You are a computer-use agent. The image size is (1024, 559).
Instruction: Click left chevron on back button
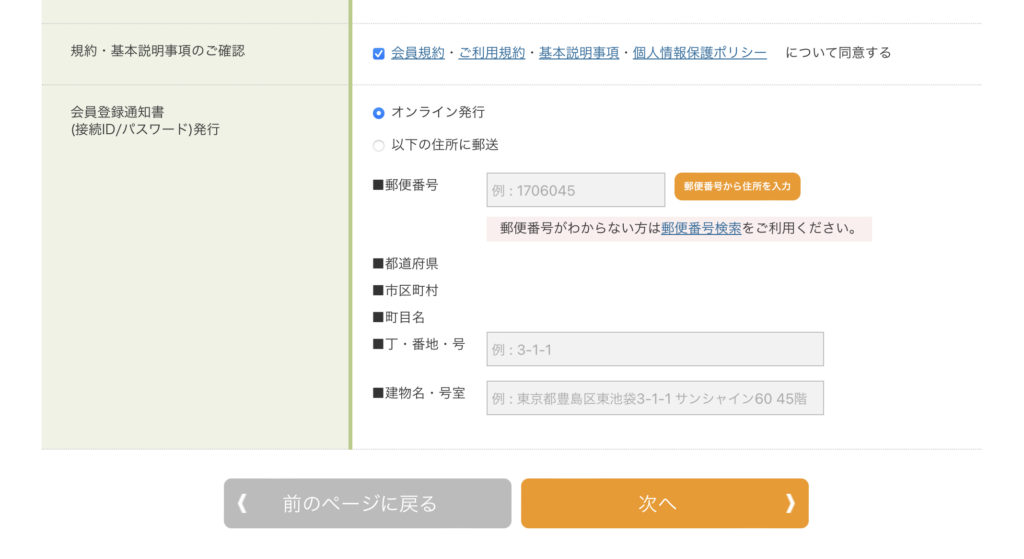[x=242, y=503]
